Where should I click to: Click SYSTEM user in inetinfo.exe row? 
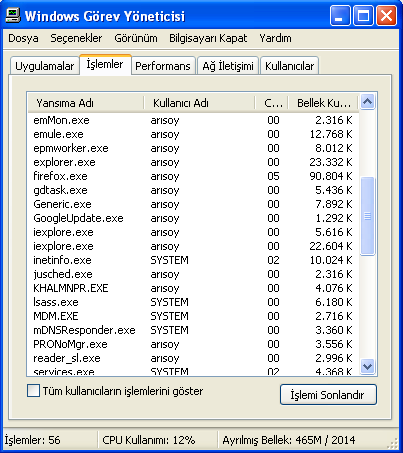169,260
